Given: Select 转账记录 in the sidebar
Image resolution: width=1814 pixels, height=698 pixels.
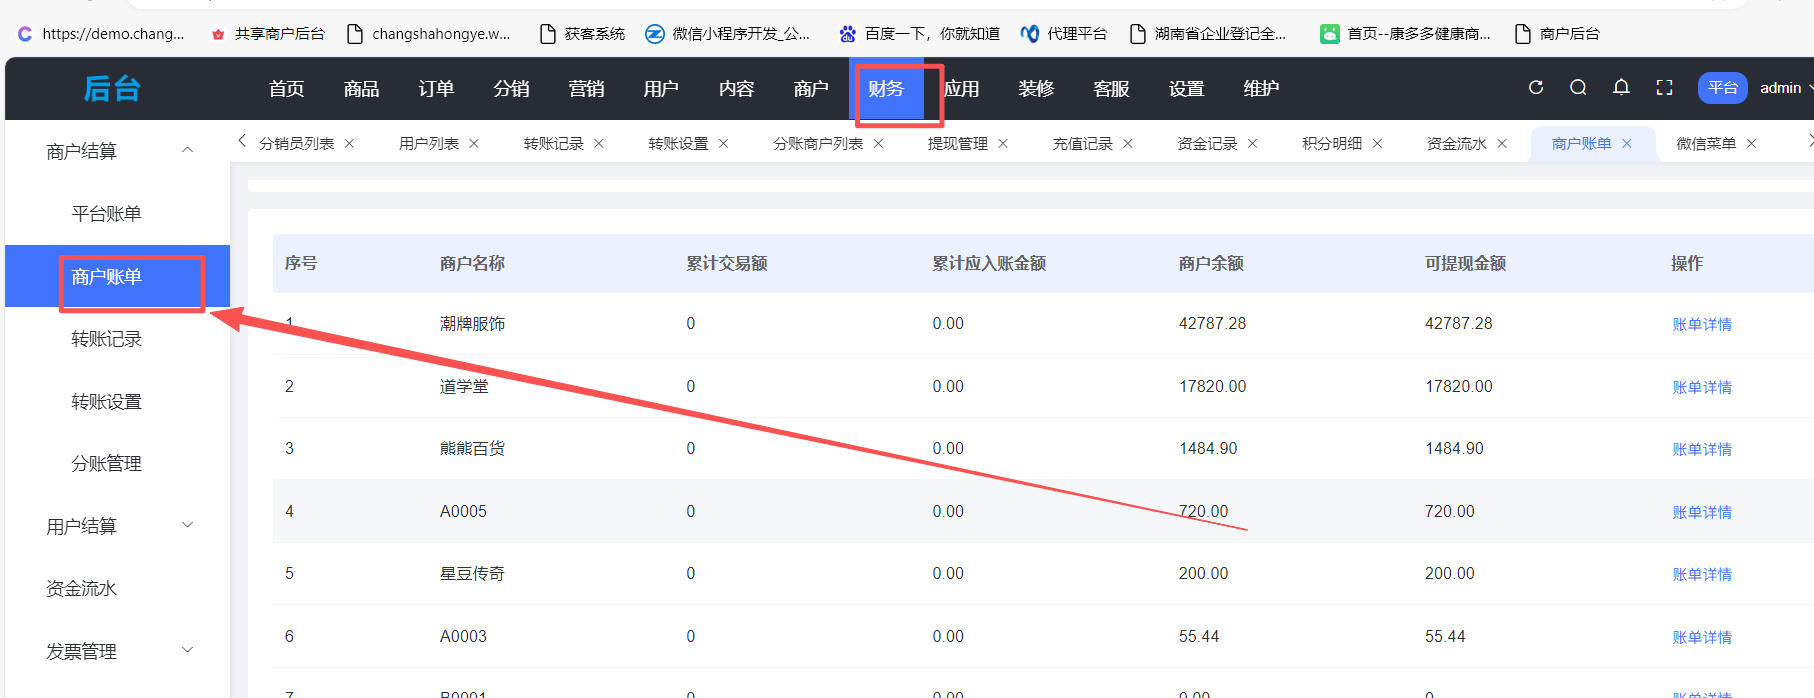Looking at the screenshot, I should 106,339.
